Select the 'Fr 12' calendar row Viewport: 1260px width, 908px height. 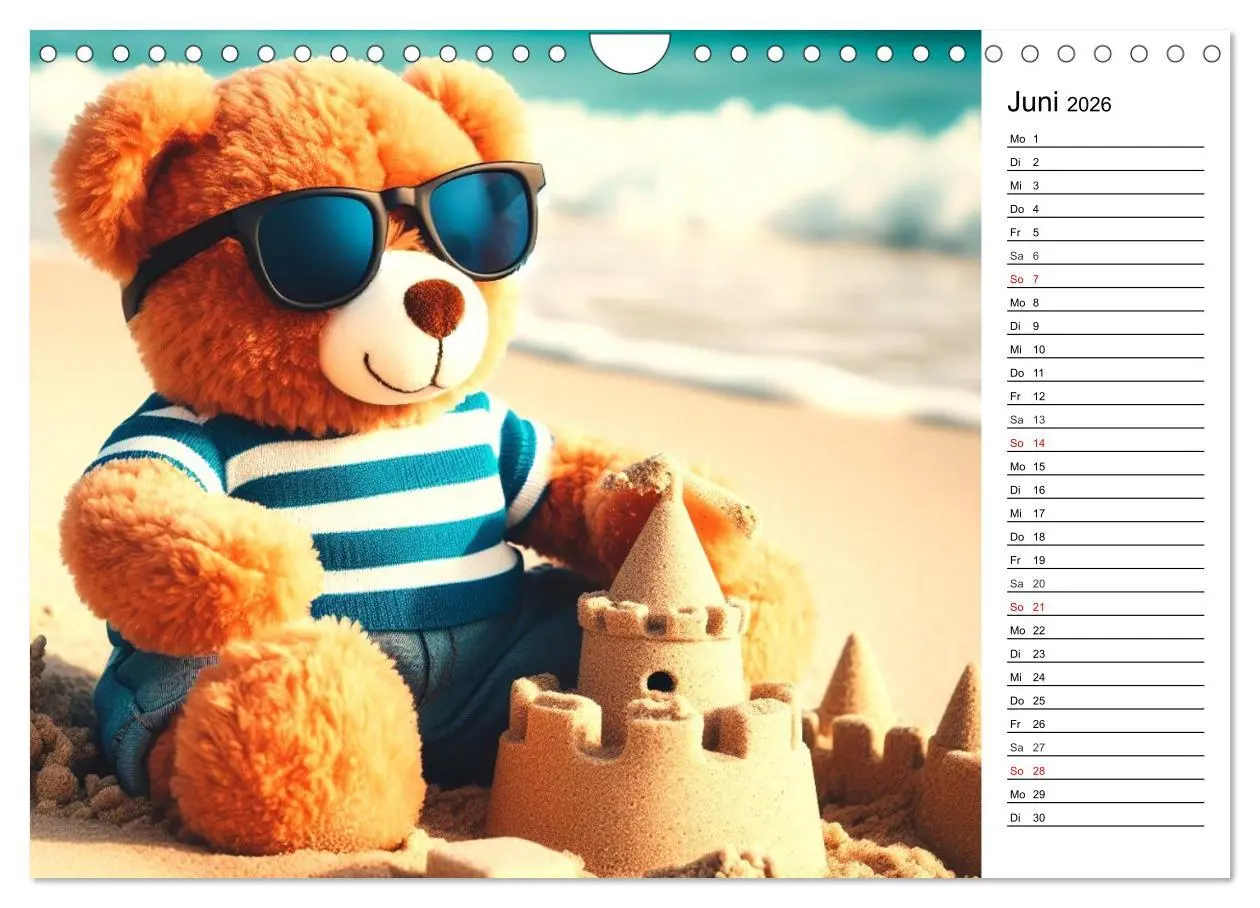coord(1105,396)
